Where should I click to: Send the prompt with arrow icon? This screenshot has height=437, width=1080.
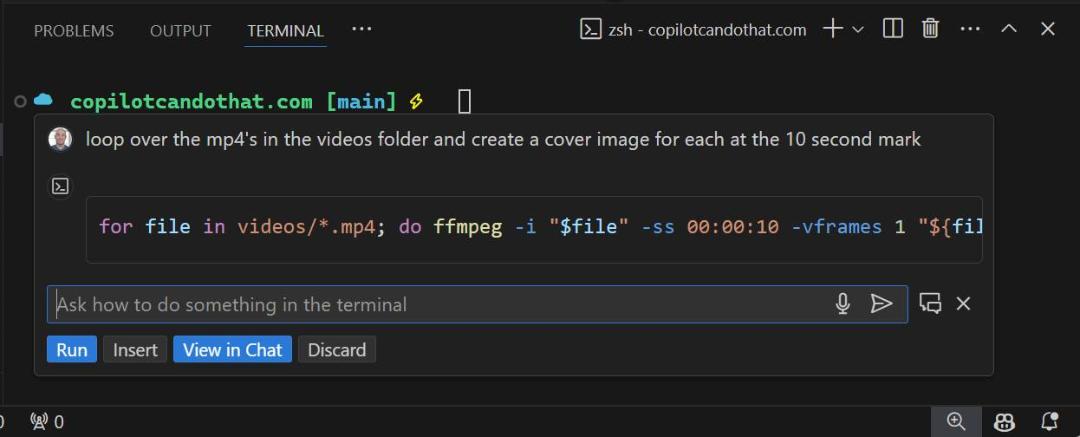[881, 304]
